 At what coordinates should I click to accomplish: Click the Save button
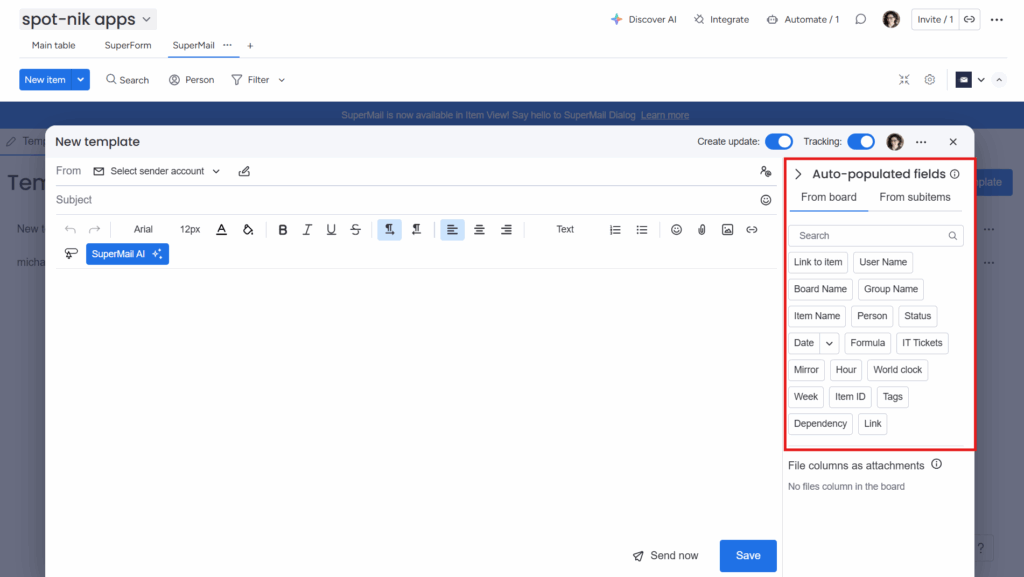tap(748, 555)
